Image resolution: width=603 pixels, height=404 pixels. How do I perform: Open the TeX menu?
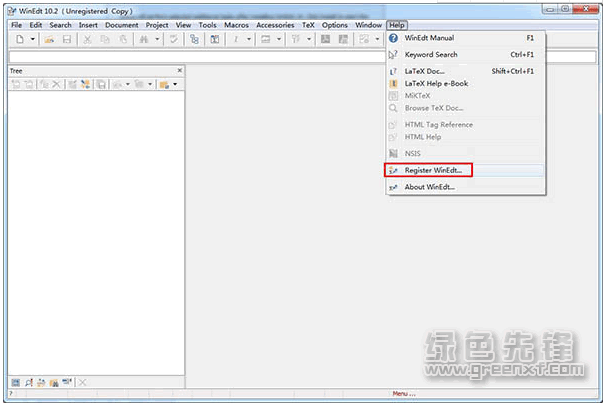[x=308, y=25]
